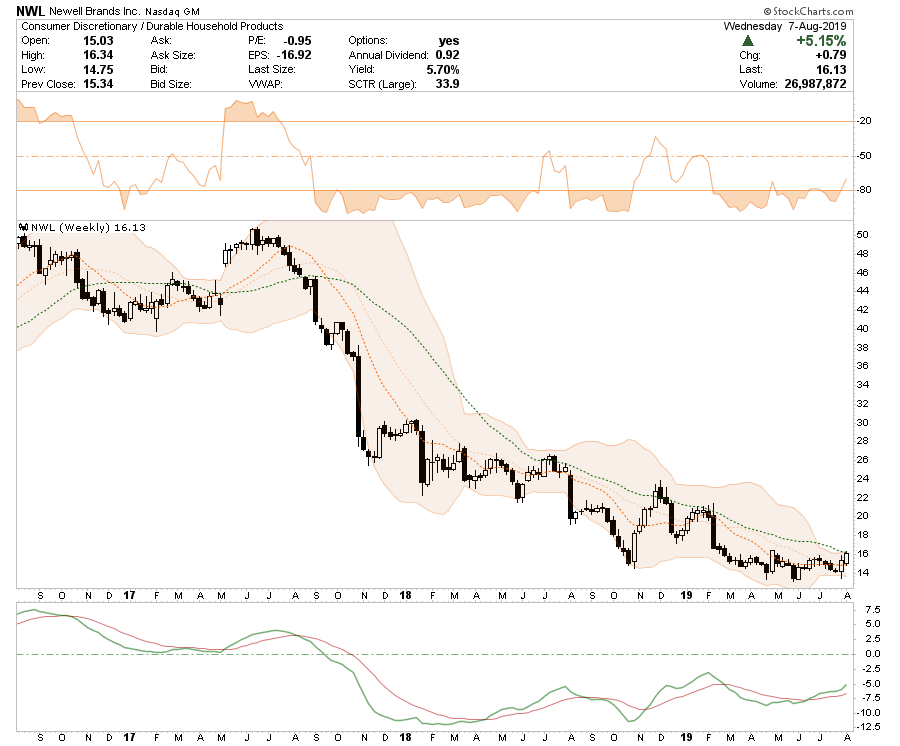
Task: Click the Bid Size: label
Action: pos(171,84)
